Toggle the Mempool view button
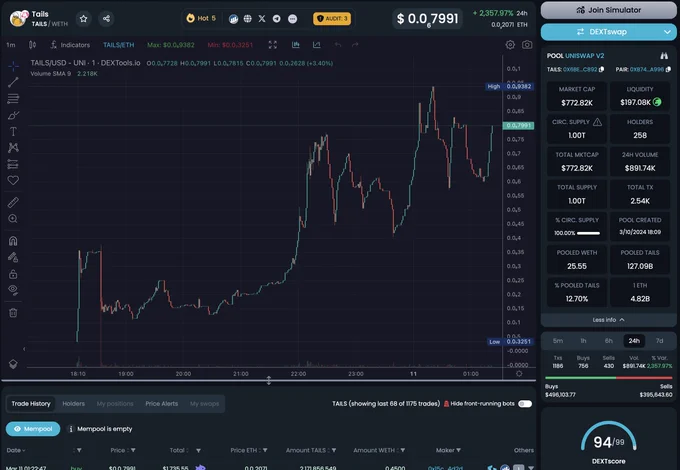Image resolution: width=680 pixels, height=470 pixels. 33,429
